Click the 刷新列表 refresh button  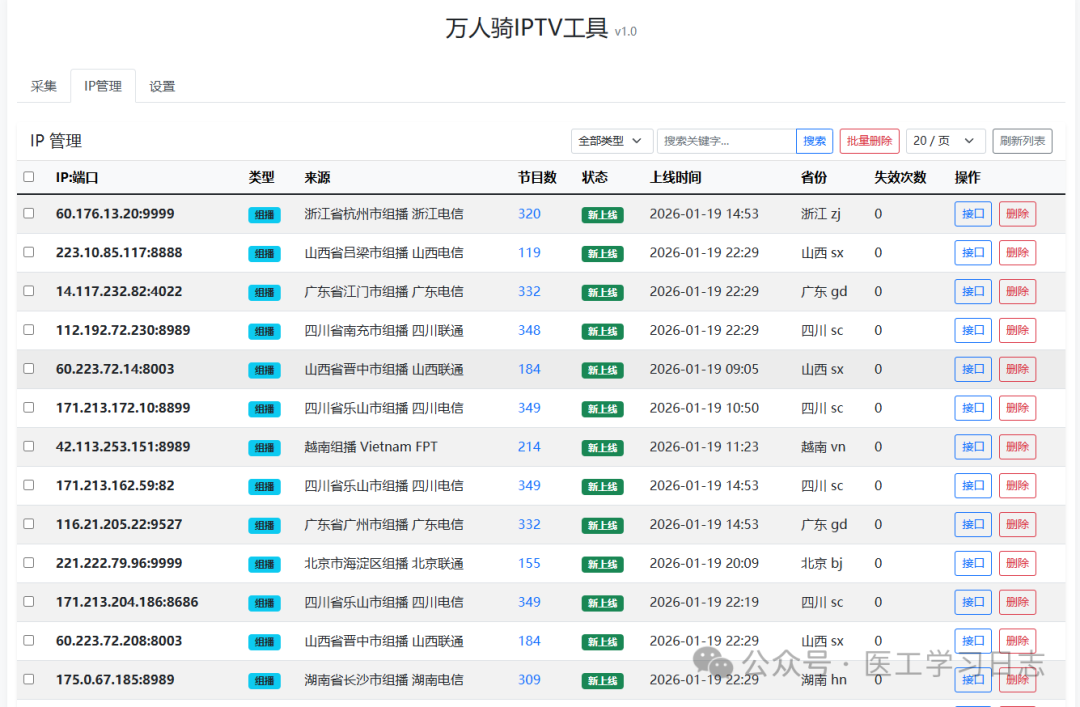coord(1022,140)
